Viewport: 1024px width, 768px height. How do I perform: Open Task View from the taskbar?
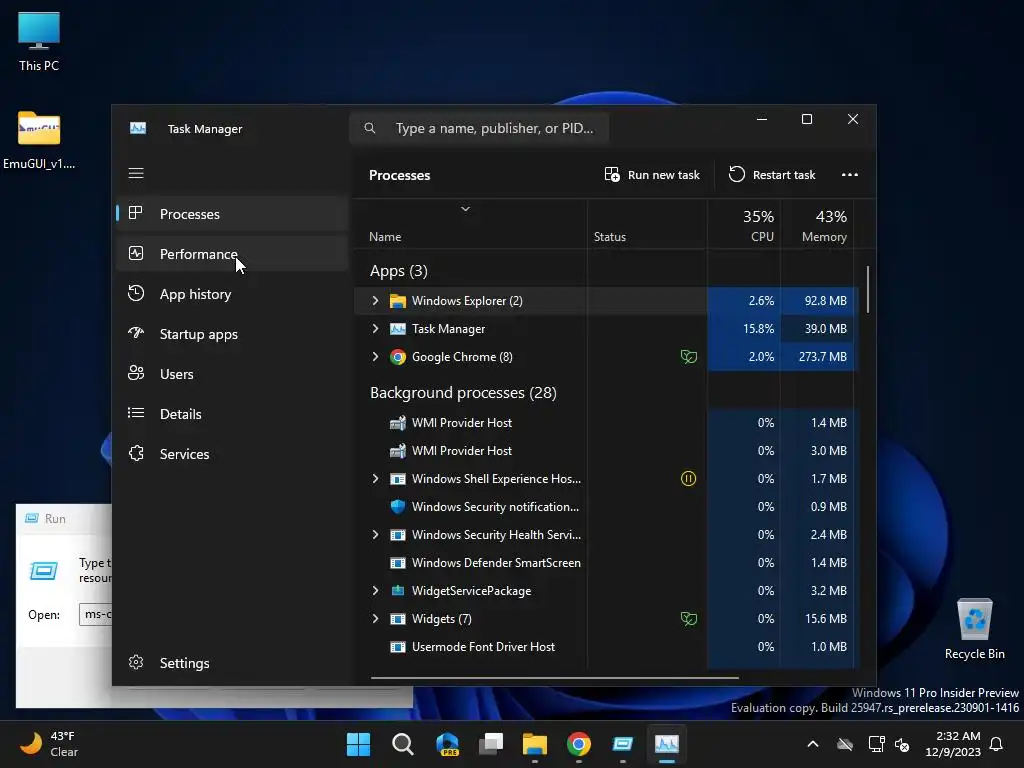[490, 744]
